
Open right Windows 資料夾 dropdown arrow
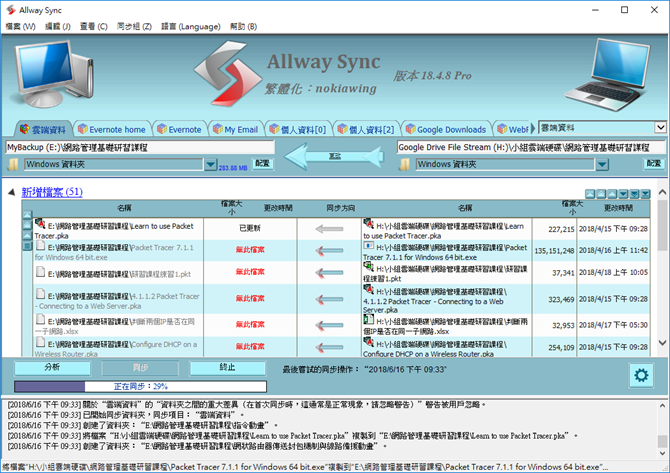coord(602,165)
